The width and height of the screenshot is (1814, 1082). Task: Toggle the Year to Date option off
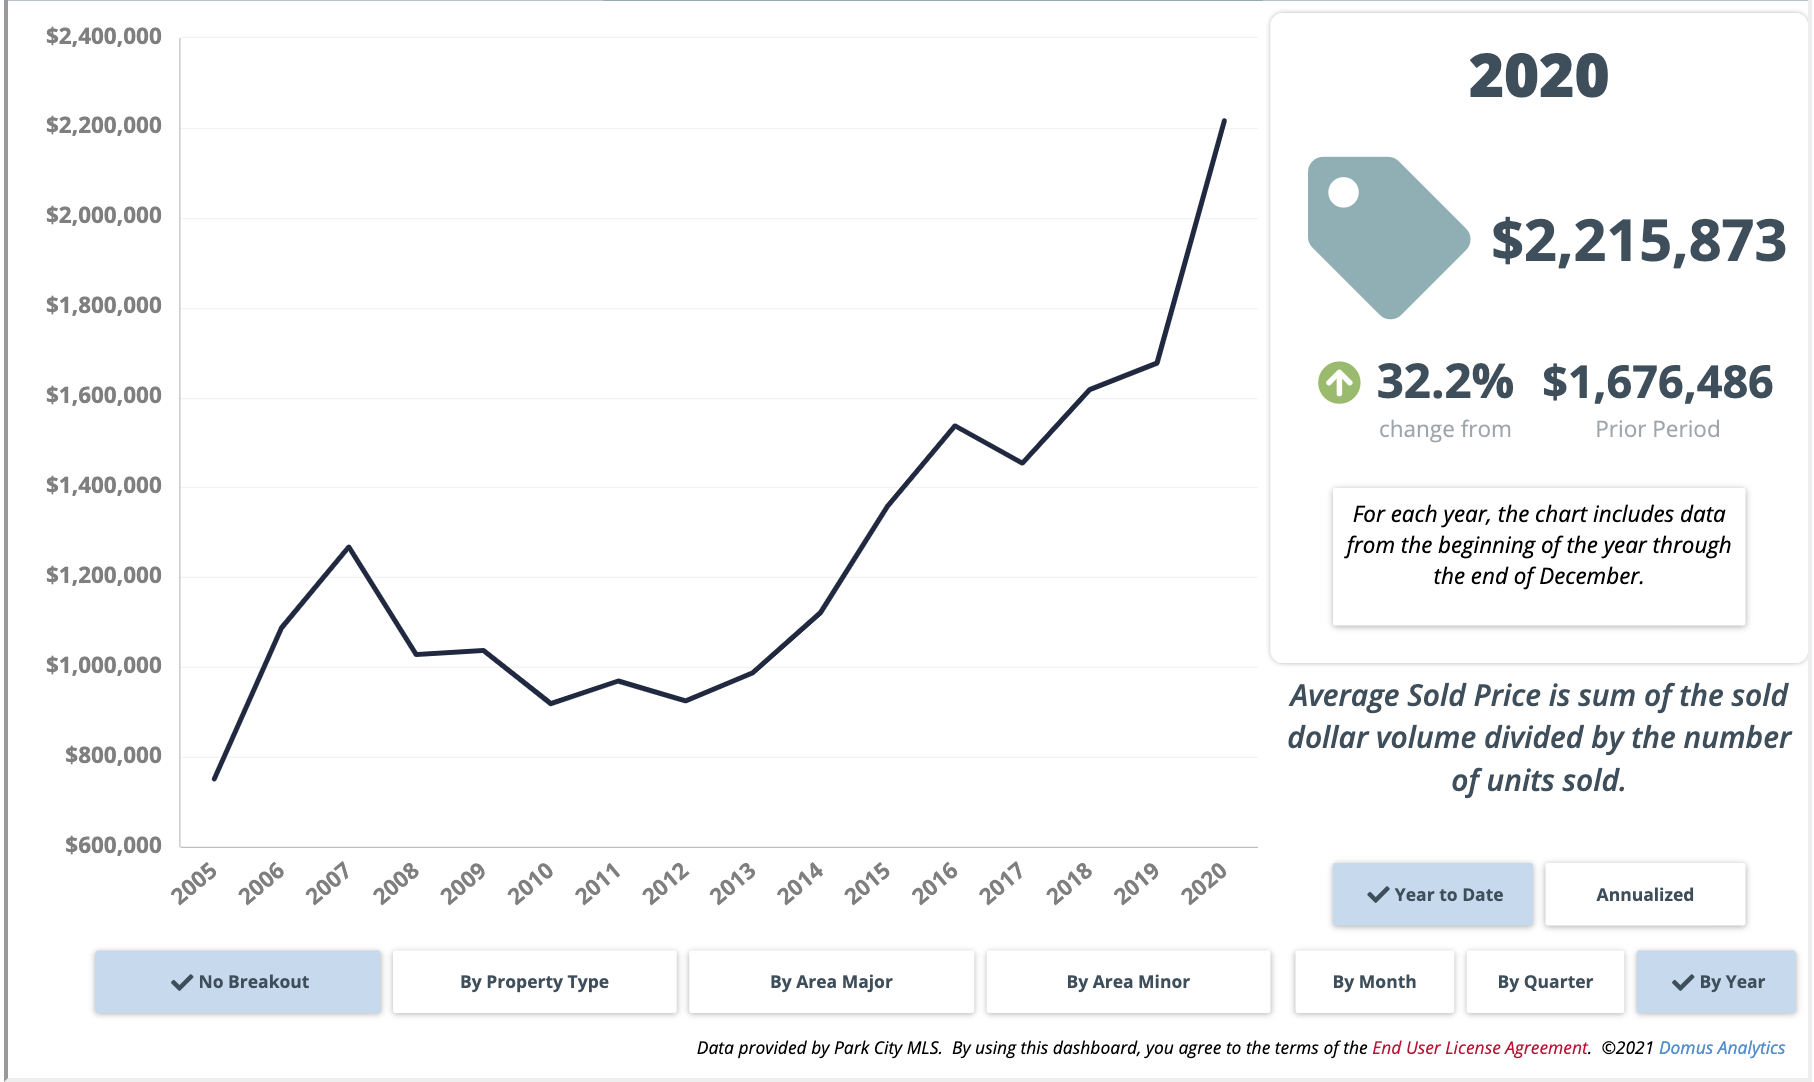pyautogui.click(x=1432, y=895)
